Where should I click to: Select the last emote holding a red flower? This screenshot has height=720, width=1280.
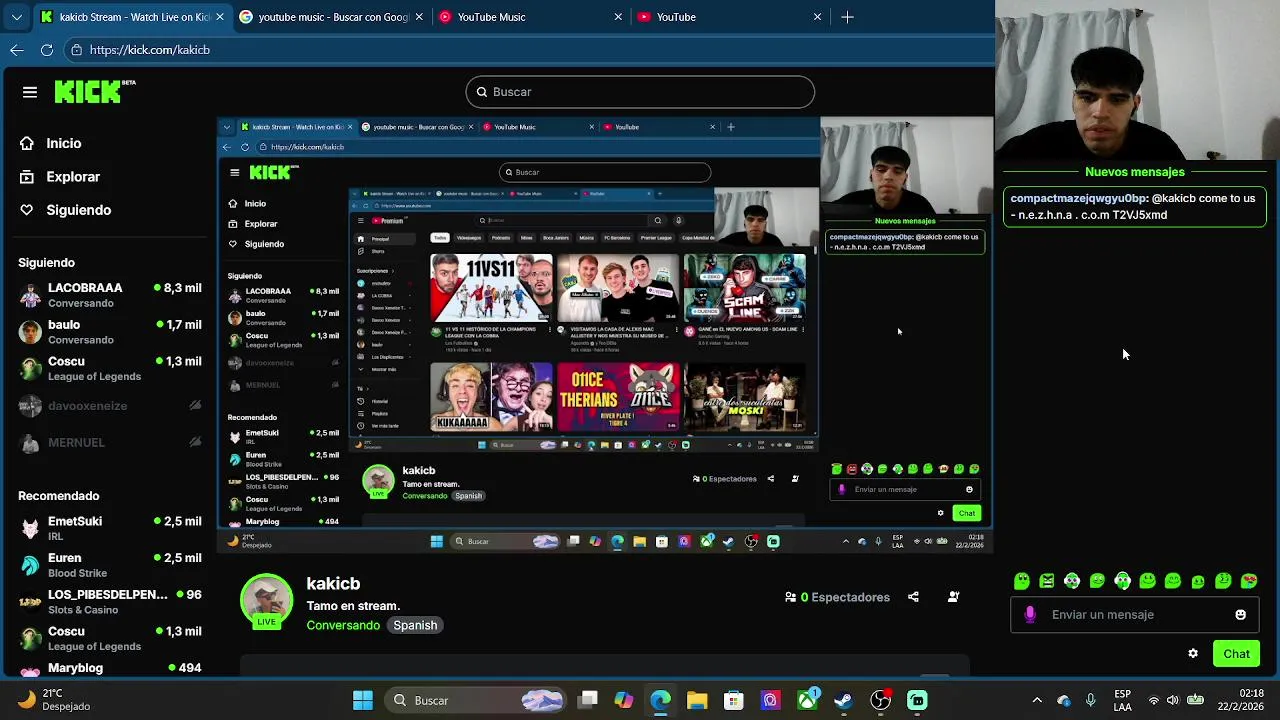click(1249, 581)
